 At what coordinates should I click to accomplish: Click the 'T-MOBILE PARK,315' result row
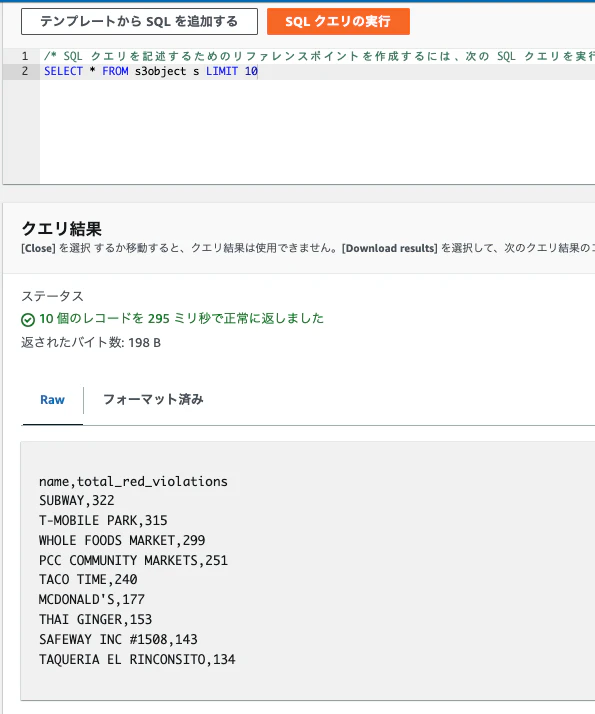tap(103, 520)
